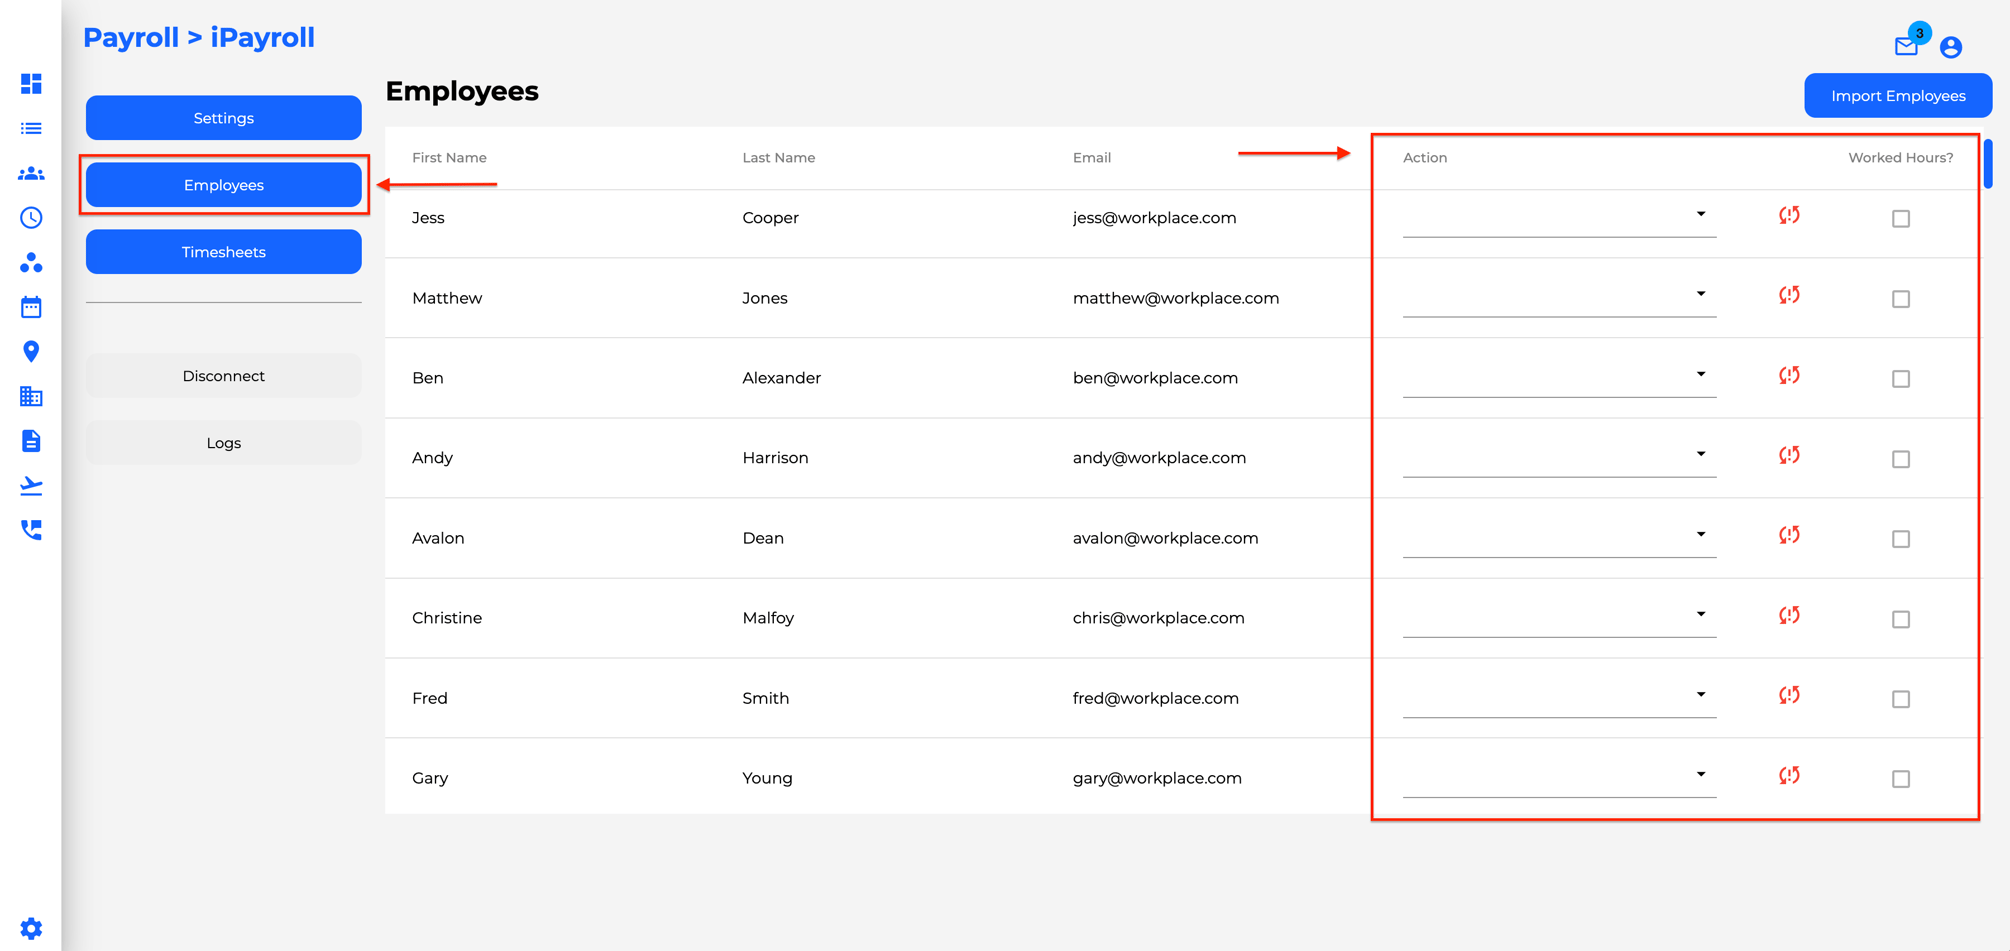
Task: Select the location pin icon in sidebar
Action: [x=31, y=352]
